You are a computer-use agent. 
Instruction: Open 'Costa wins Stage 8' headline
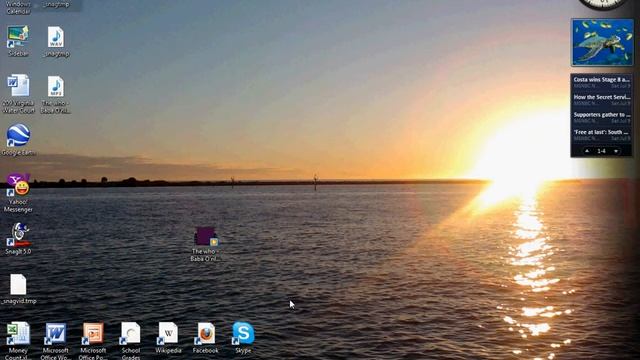pyautogui.click(x=601, y=80)
